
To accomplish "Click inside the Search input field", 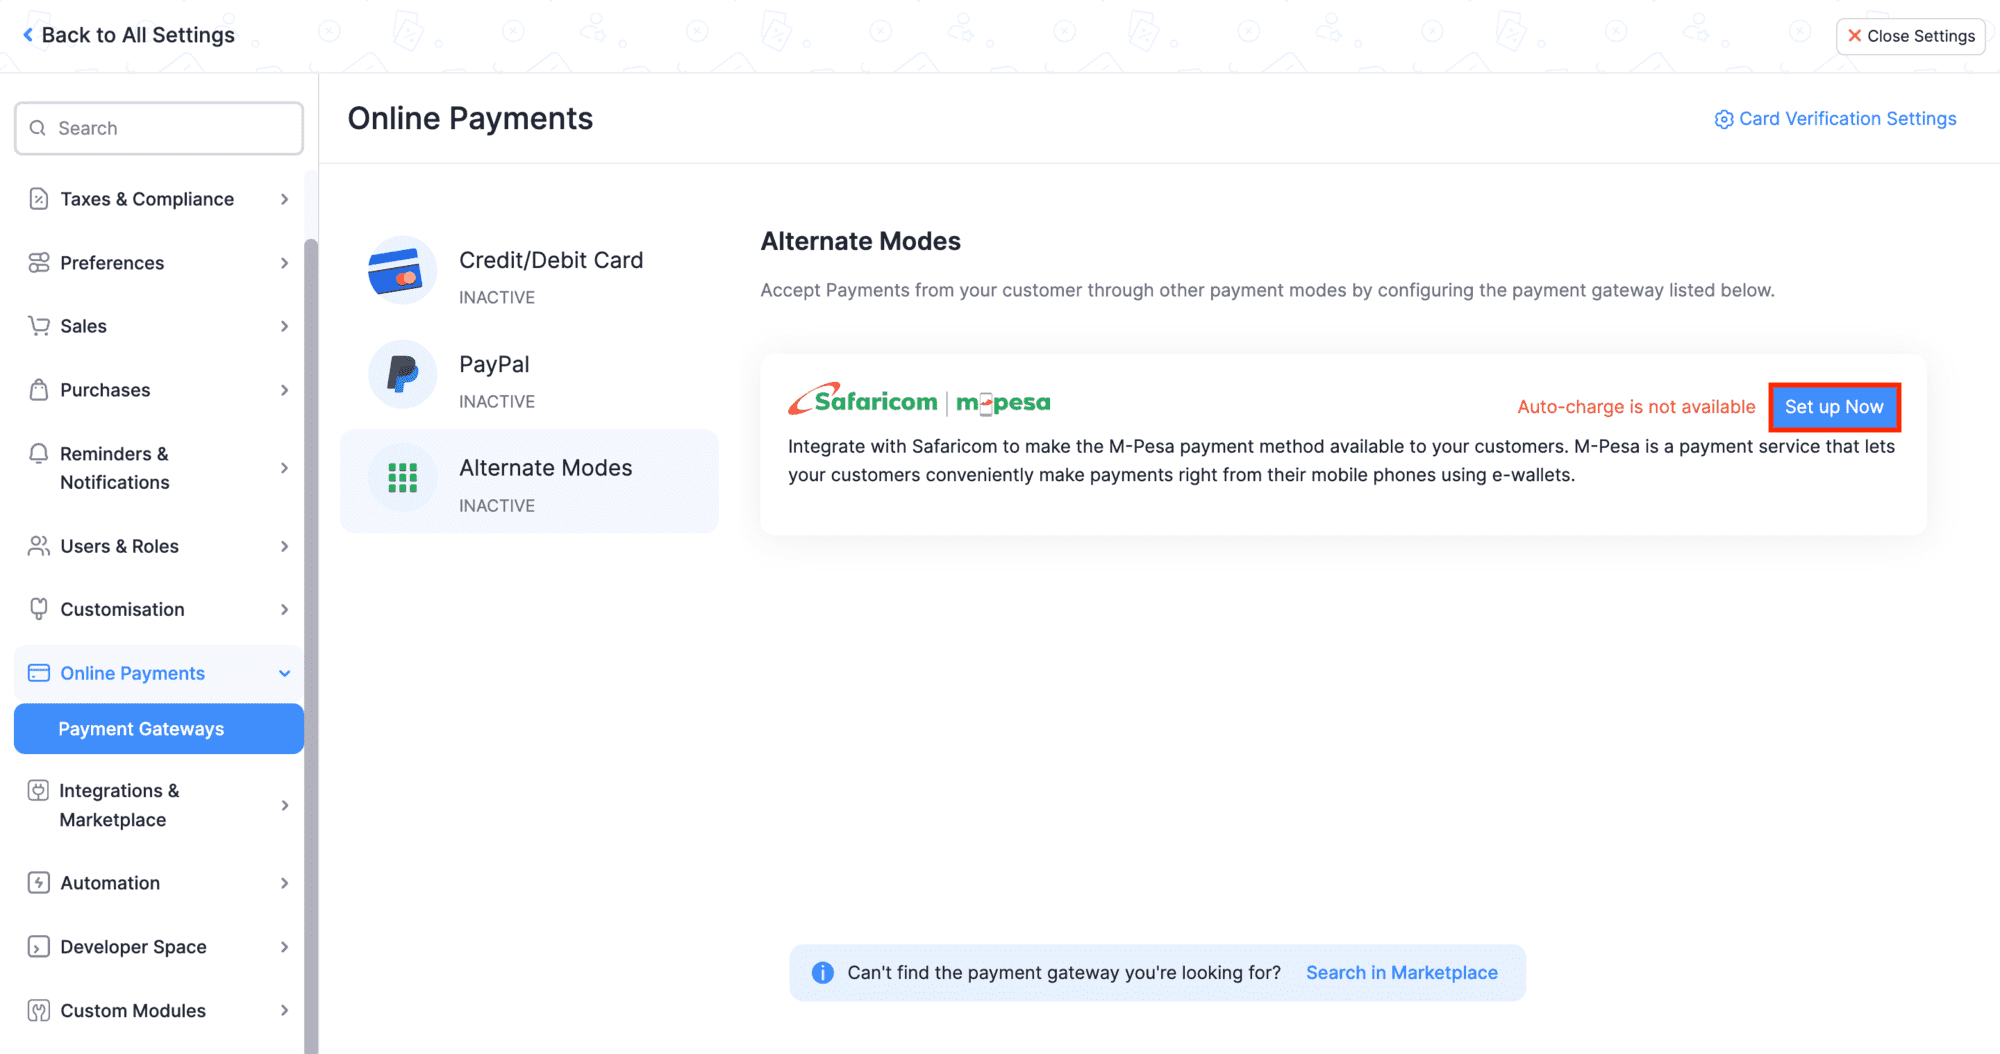I will tap(158, 128).
